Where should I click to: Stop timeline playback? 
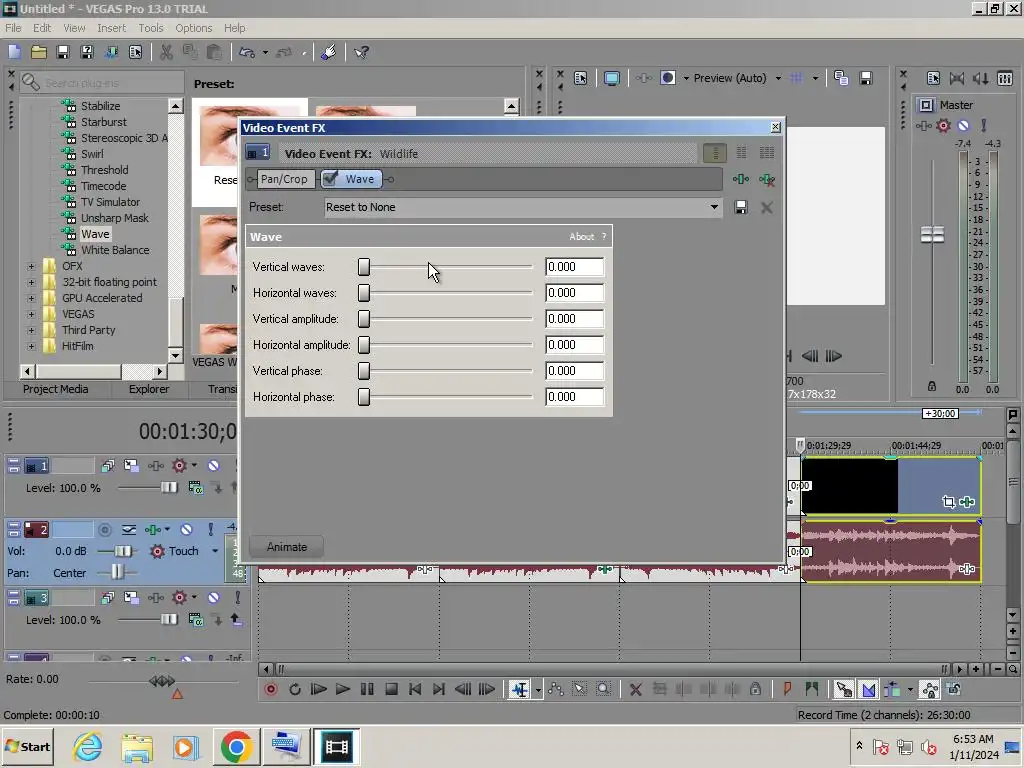(391, 689)
